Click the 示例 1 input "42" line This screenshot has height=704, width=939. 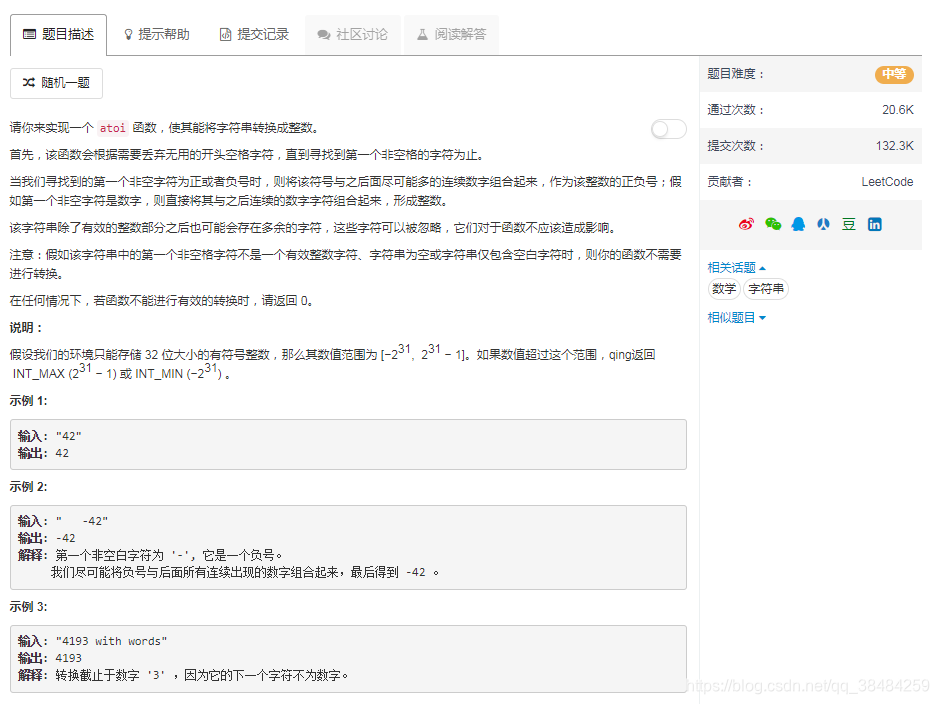coord(50,436)
